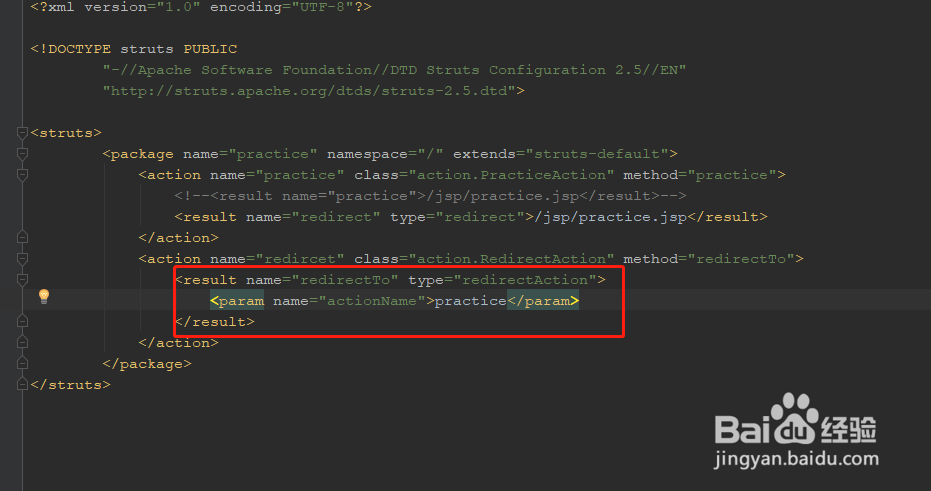Image resolution: width=931 pixels, height=491 pixels.
Task: Click fold end marker beside </package>
Action: [x=23, y=363]
